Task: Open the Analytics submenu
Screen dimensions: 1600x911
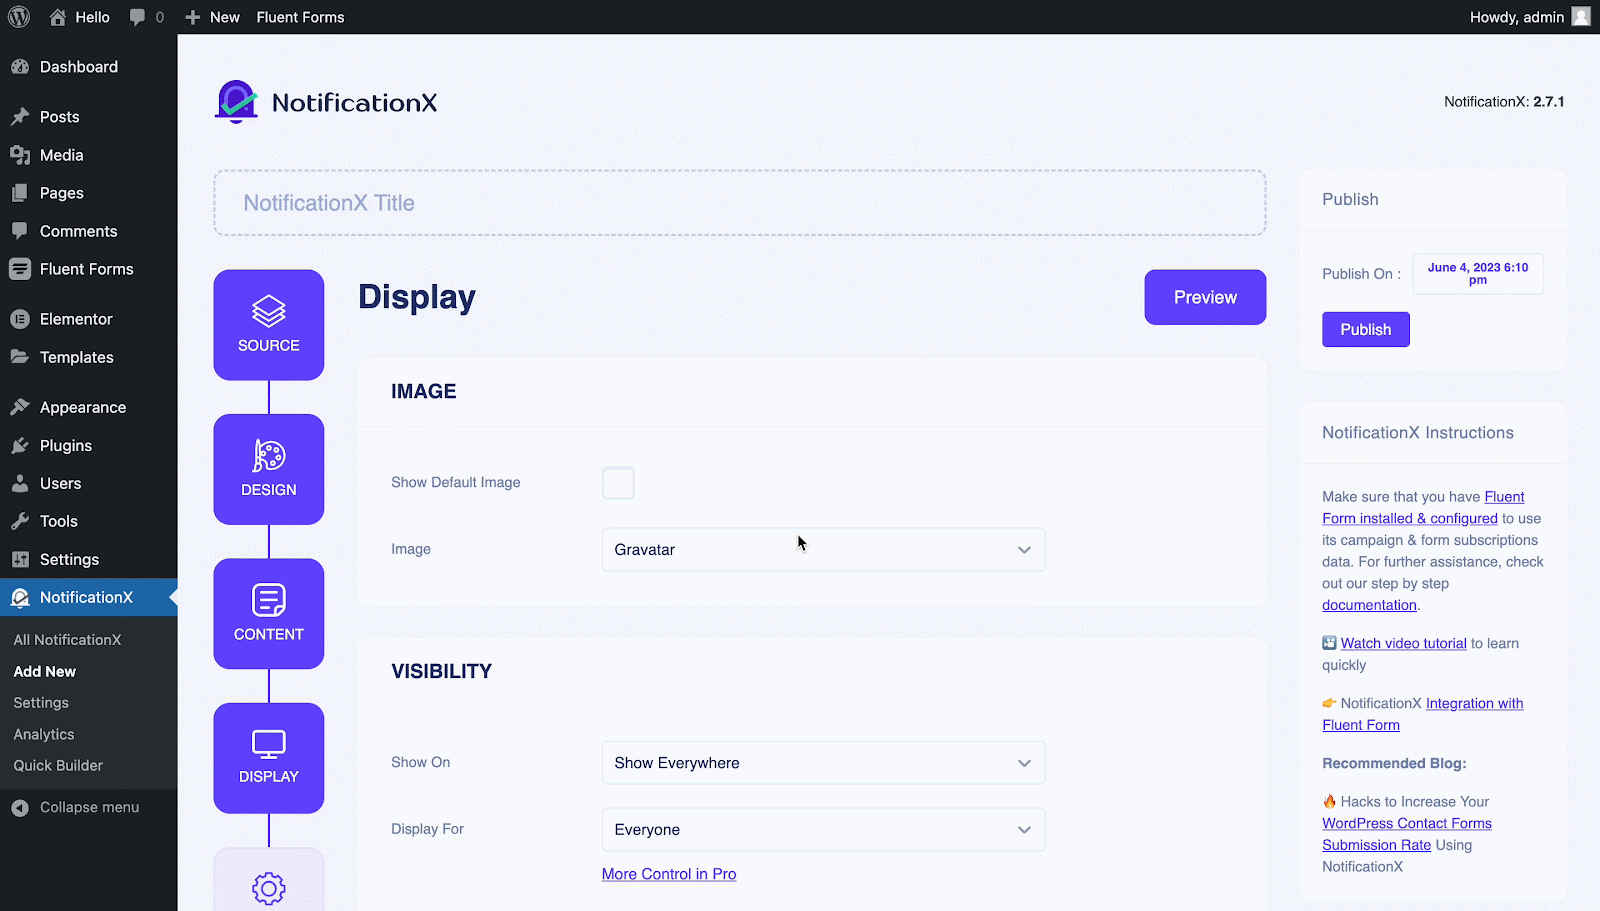Action: click(x=44, y=734)
